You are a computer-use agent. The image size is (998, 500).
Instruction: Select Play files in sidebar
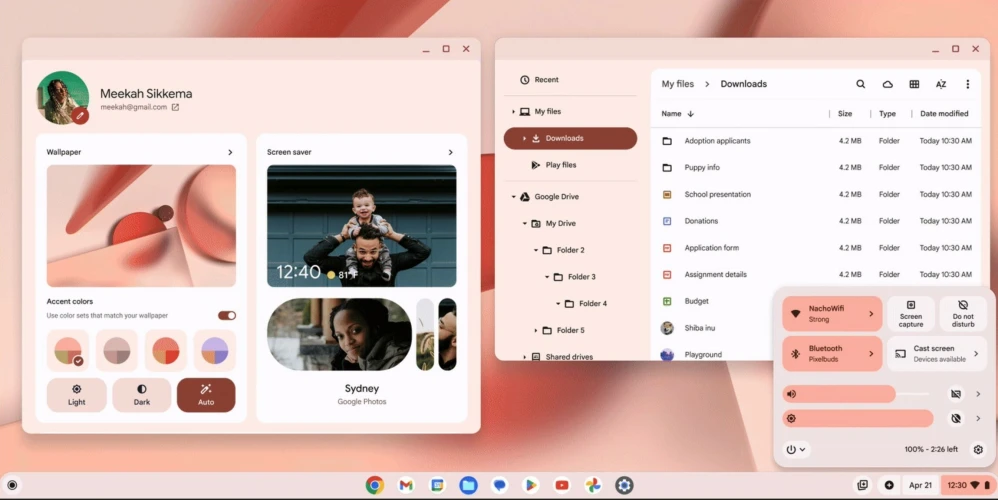560,165
